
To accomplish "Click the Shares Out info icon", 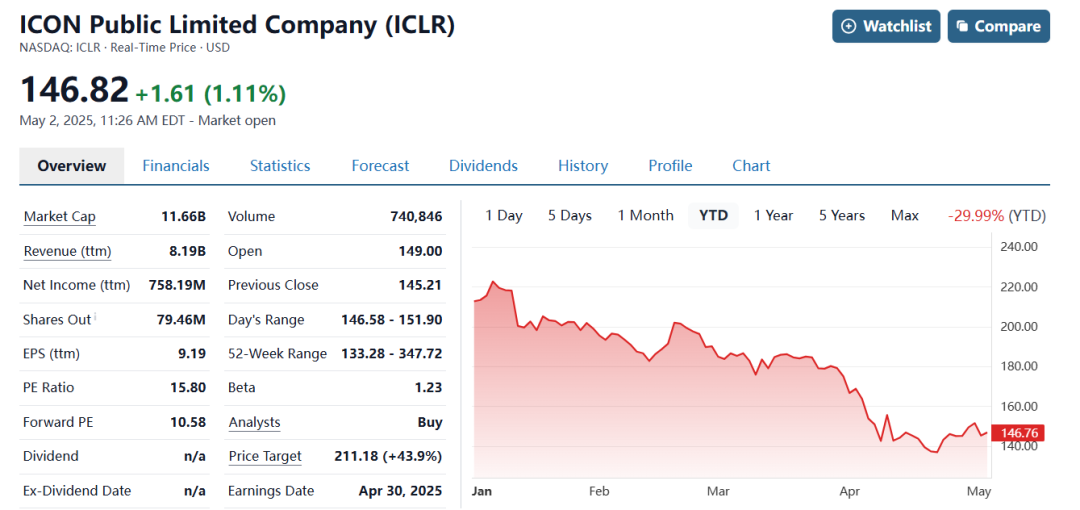I will (97, 317).
